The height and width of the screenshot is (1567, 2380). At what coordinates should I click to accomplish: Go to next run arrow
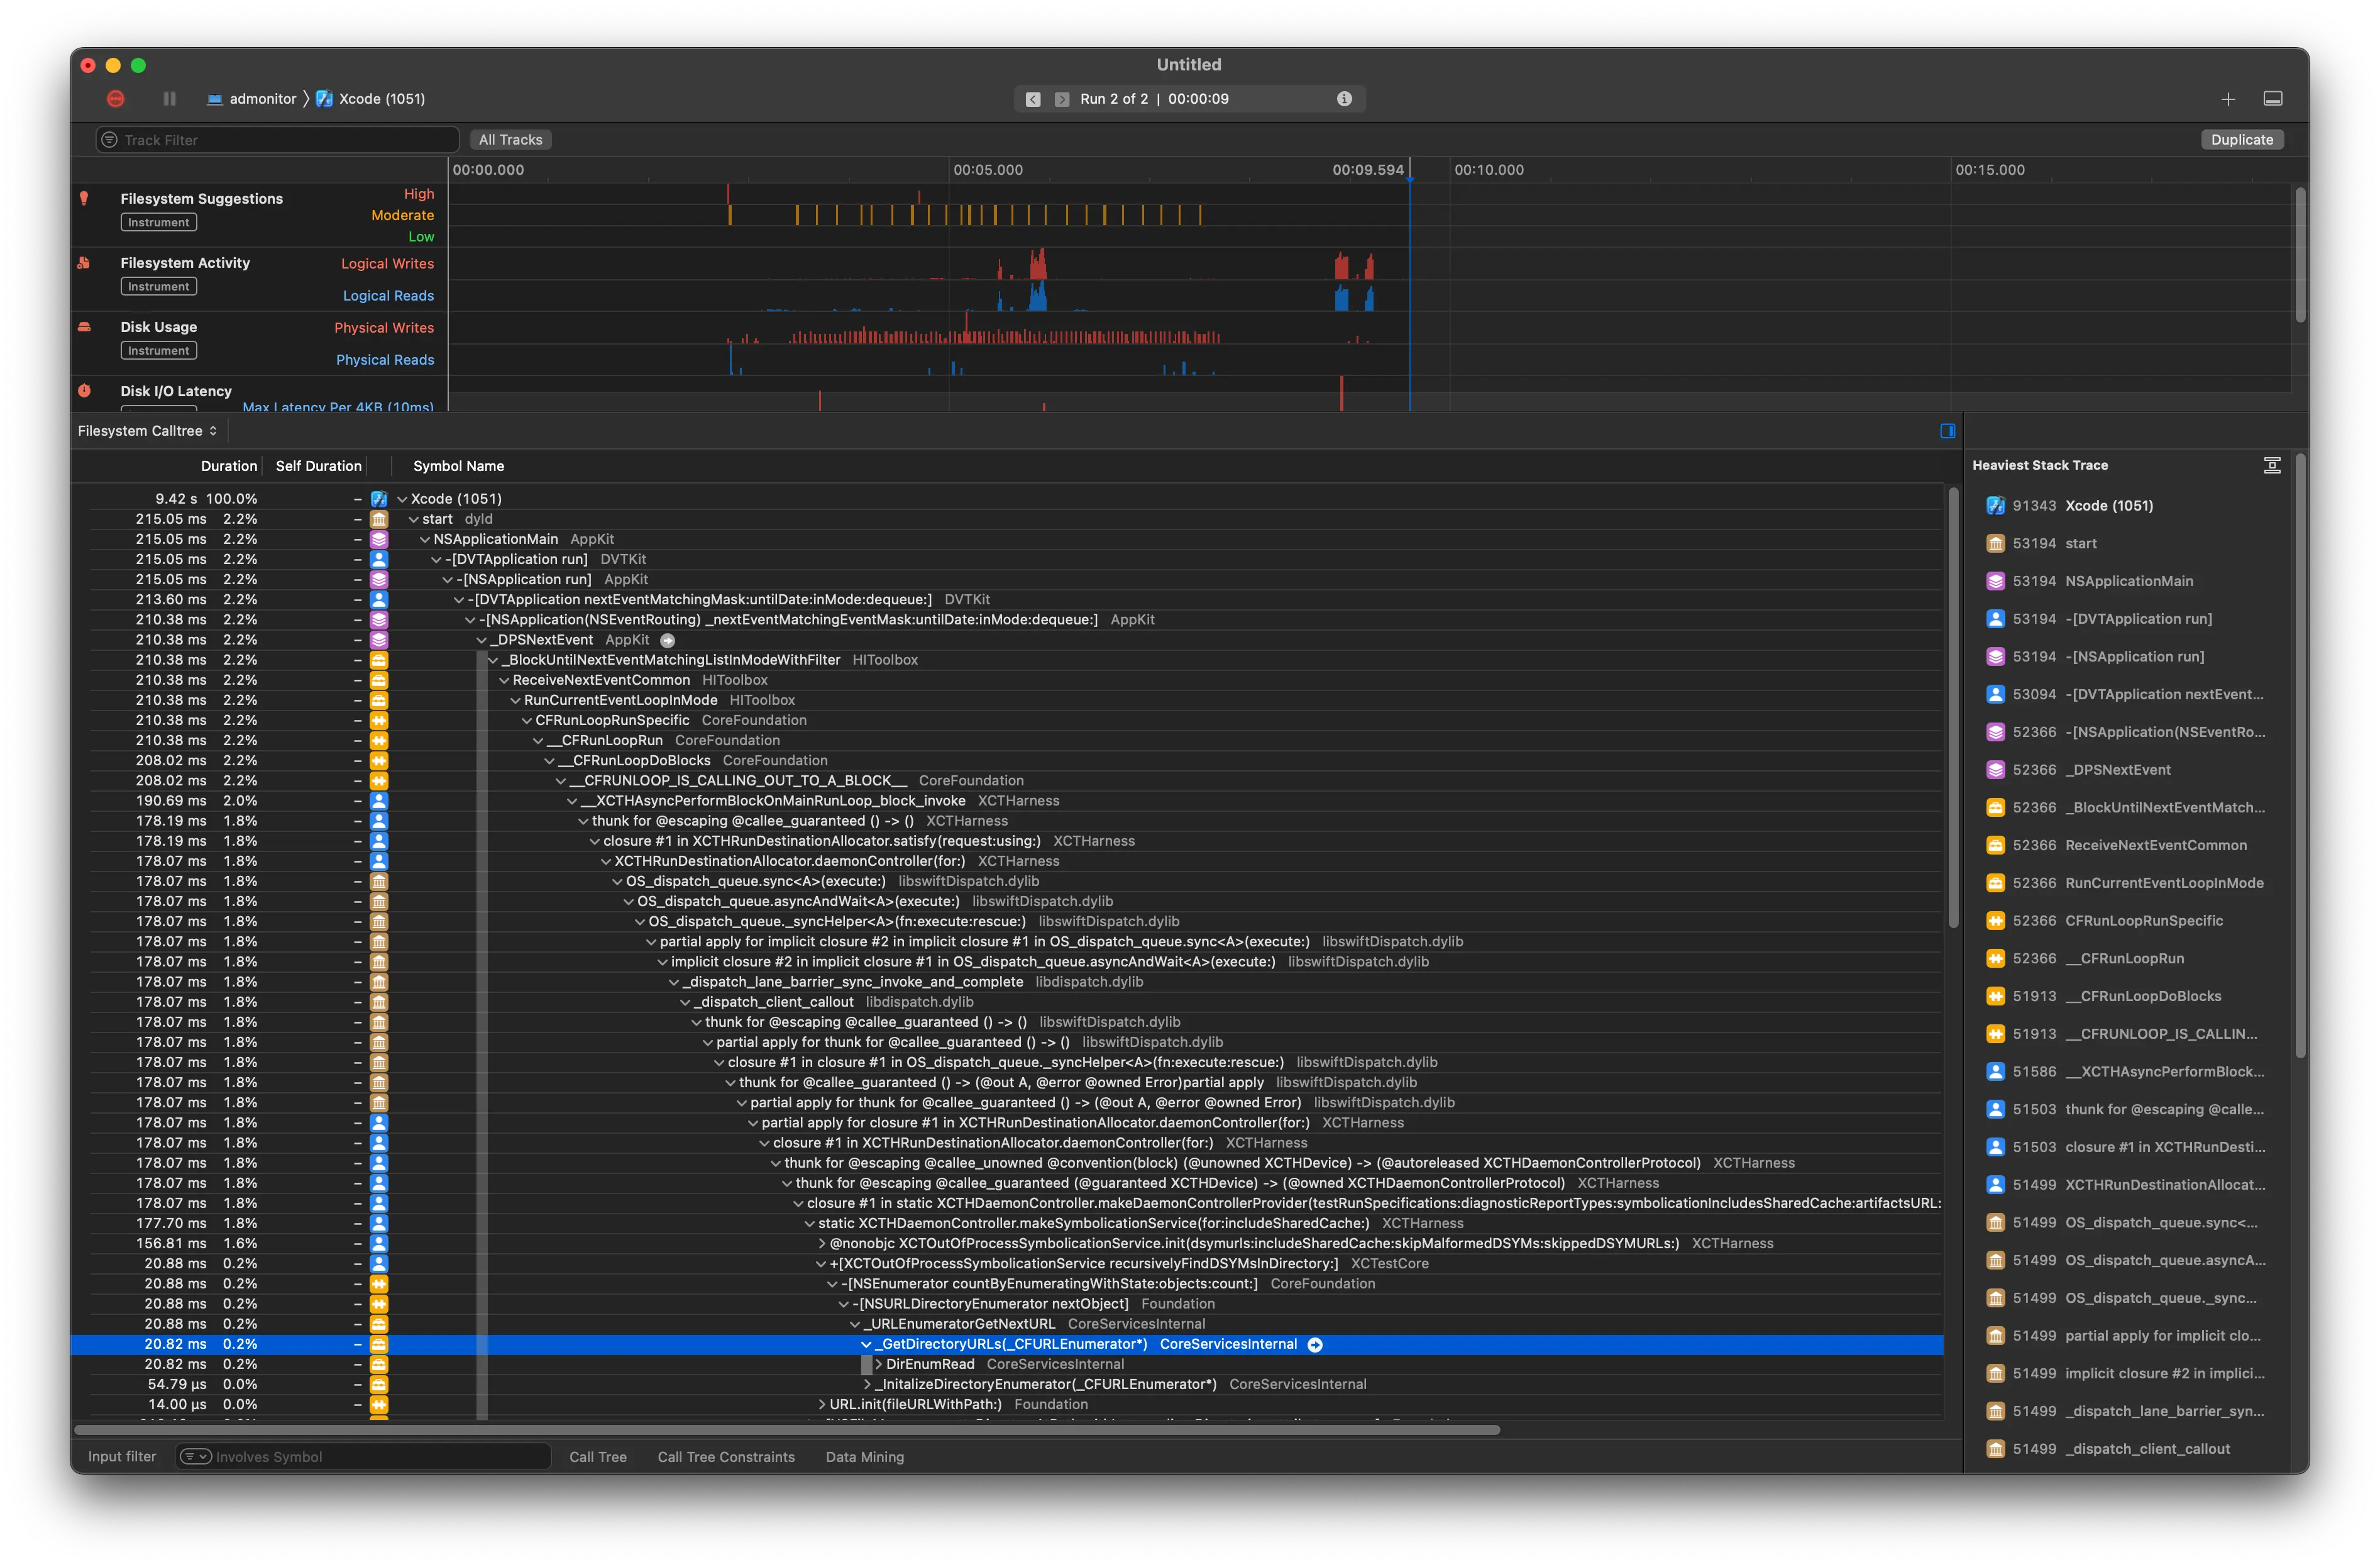[x=1061, y=99]
